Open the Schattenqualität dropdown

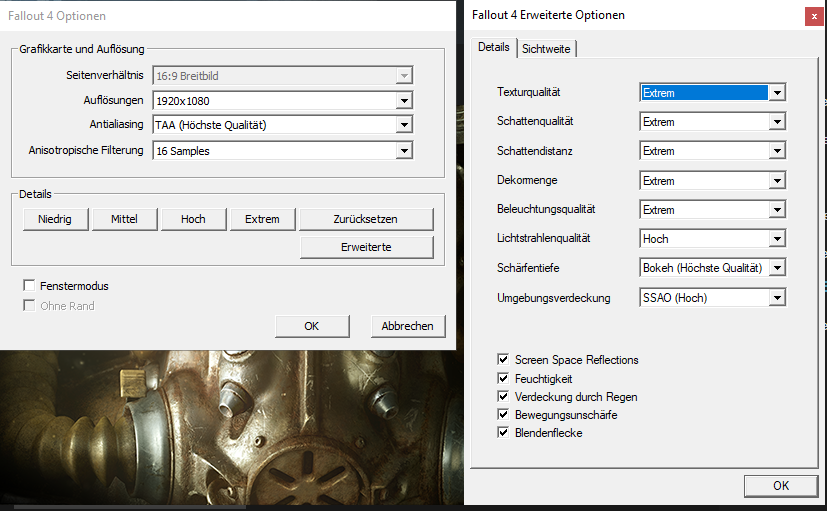(x=713, y=121)
